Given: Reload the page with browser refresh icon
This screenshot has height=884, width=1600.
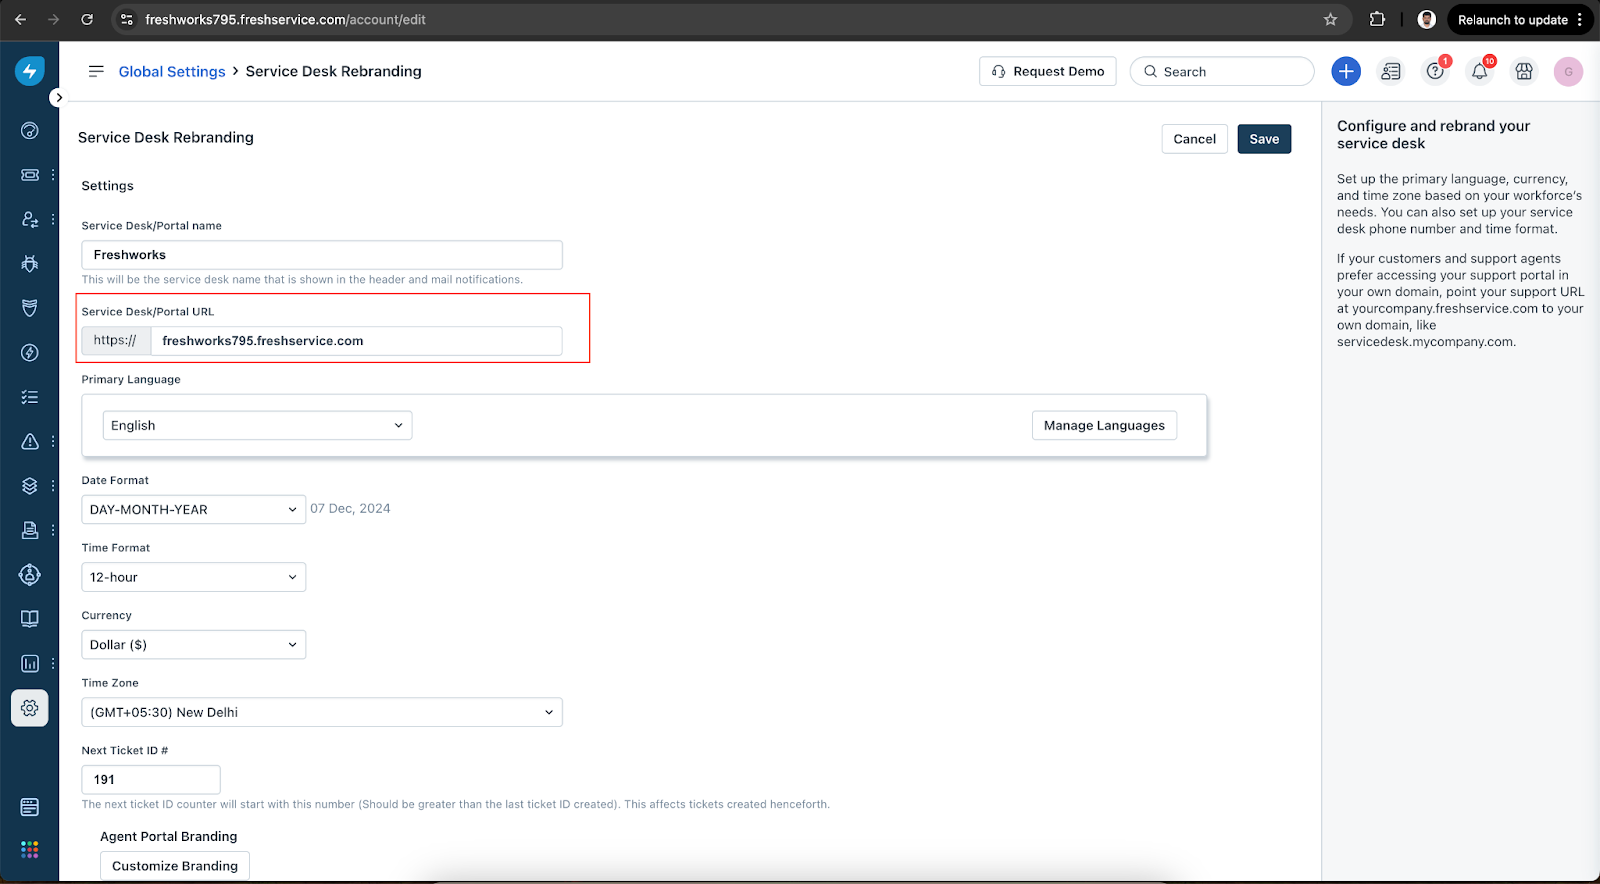Looking at the screenshot, I should [x=87, y=19].
